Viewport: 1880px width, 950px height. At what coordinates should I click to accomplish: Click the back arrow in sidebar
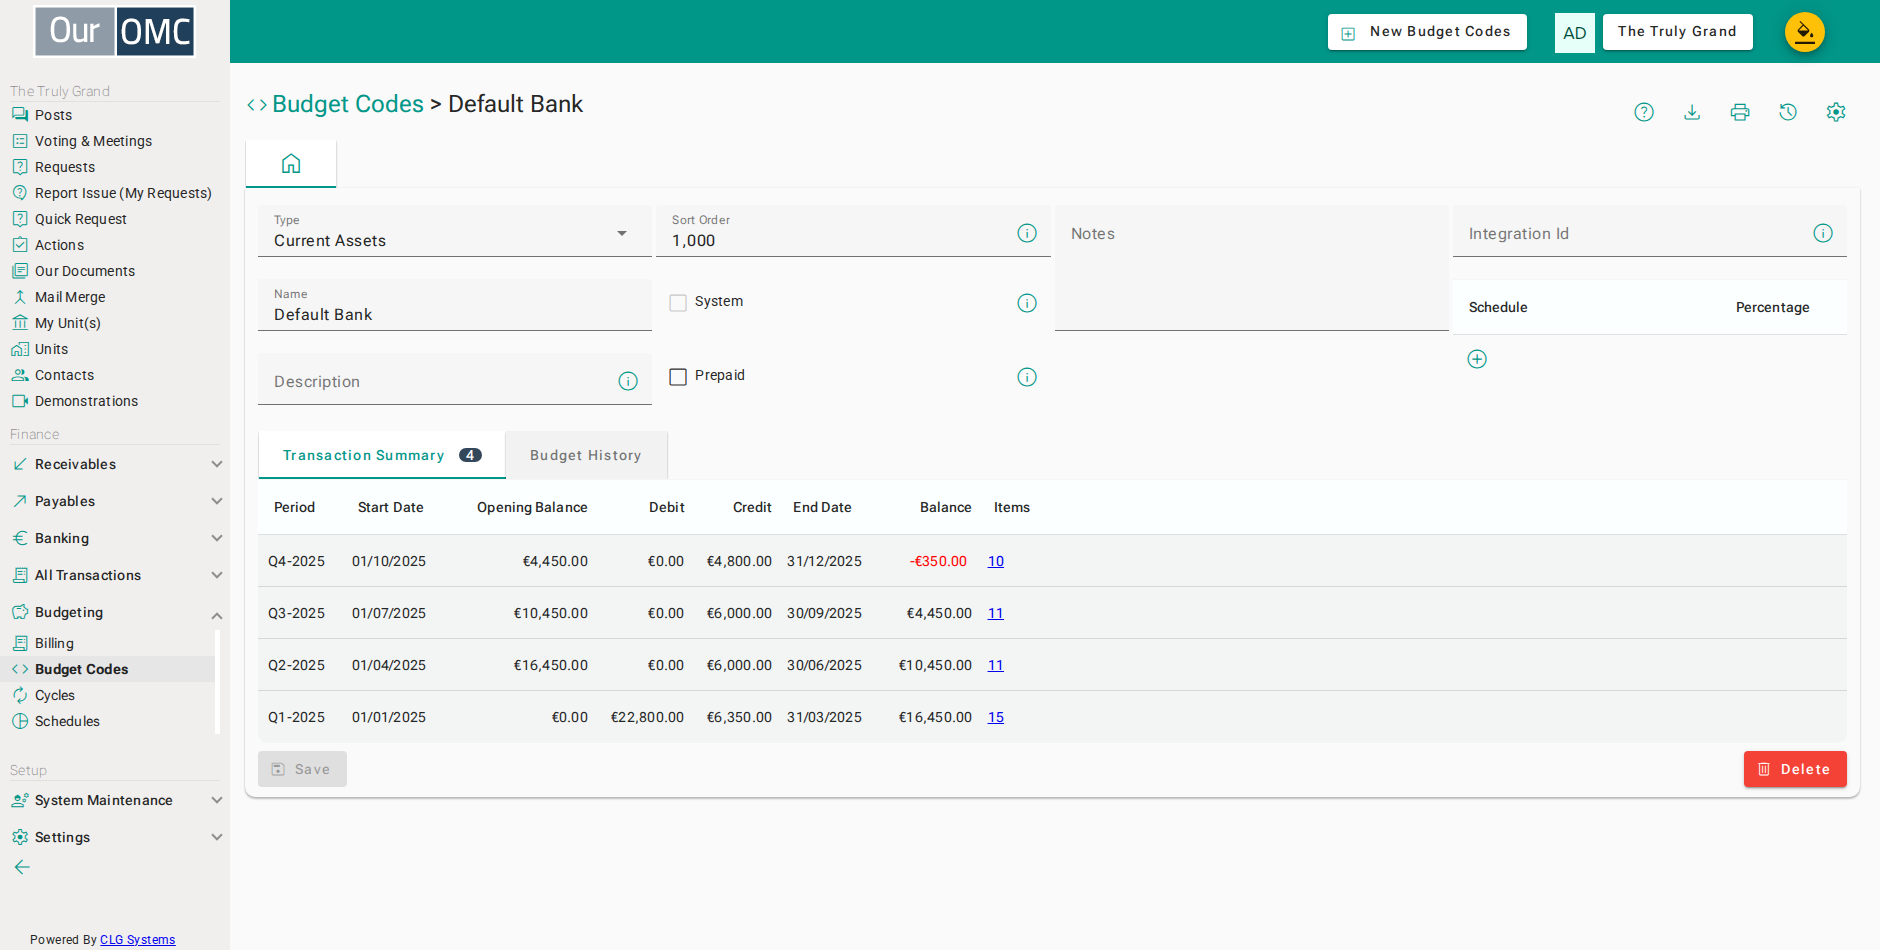pyautogui.click(x=22, y=867)
